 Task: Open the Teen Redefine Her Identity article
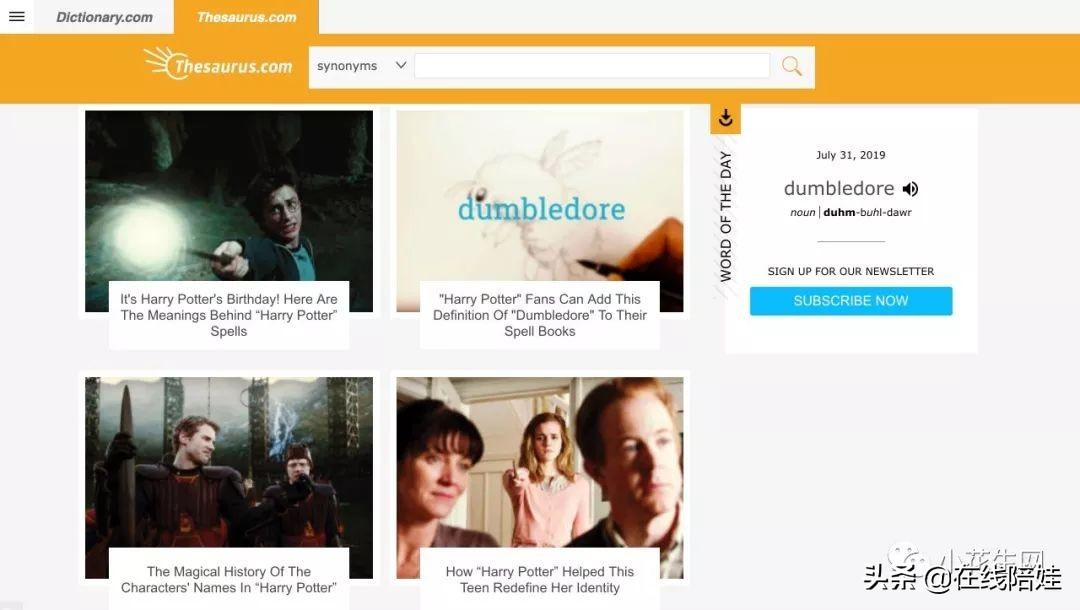(540, 579)
